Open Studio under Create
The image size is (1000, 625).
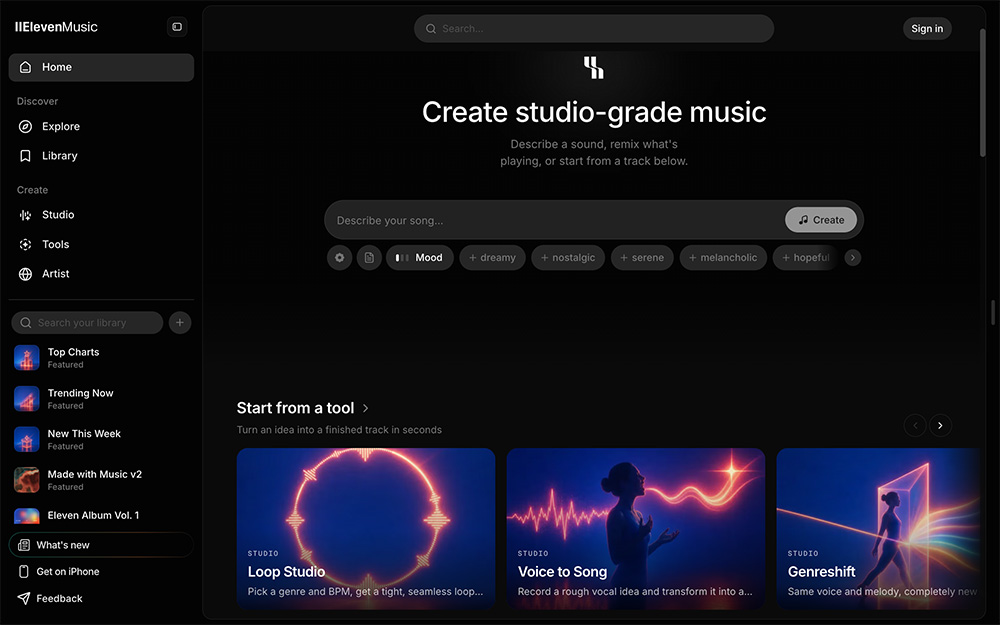[x=101, y=215]
